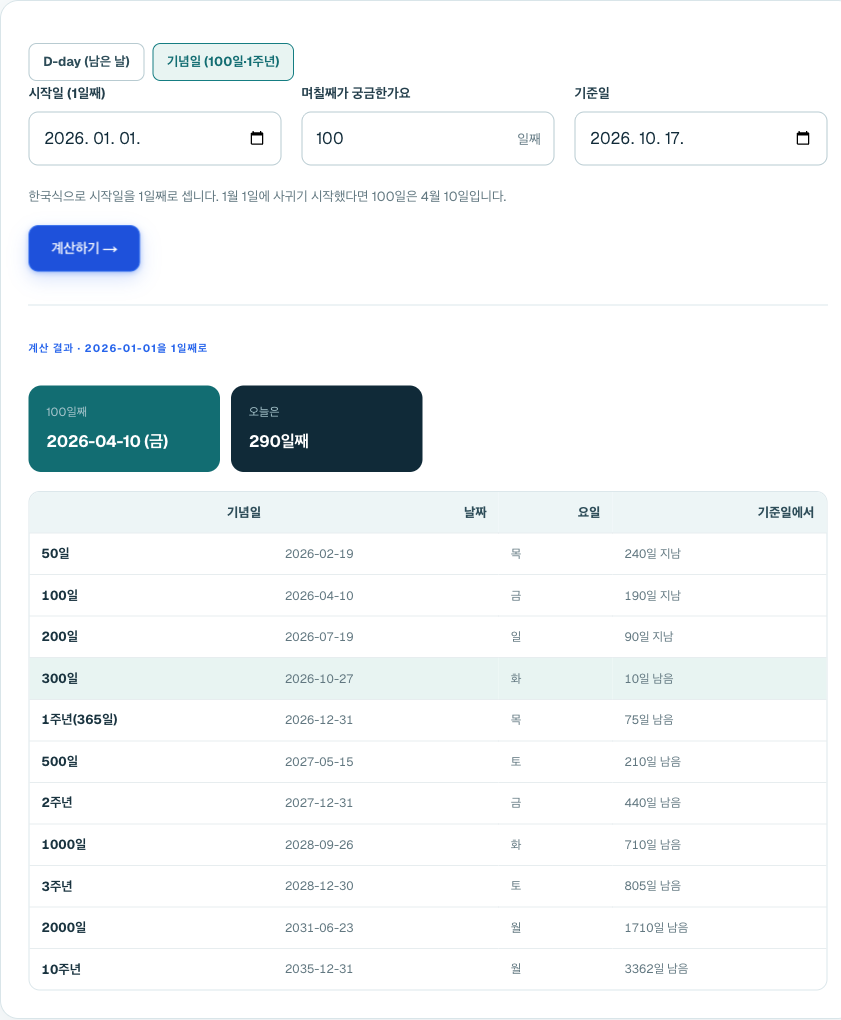The height and width of the screenshot is (1020, 841).
Task: Select the 50일 row label
Action: (55, 554)
